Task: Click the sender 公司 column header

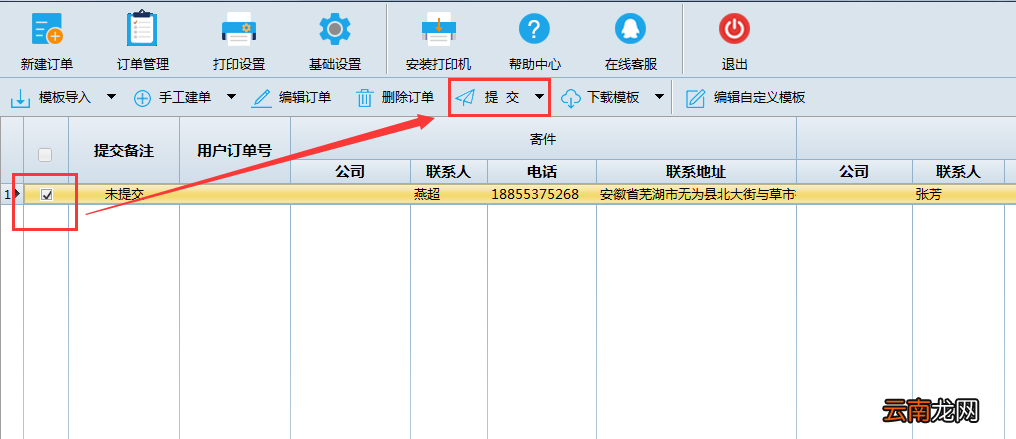Action: (350, 172)
